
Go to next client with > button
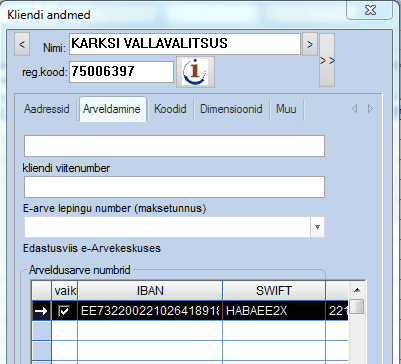point(310,44)
